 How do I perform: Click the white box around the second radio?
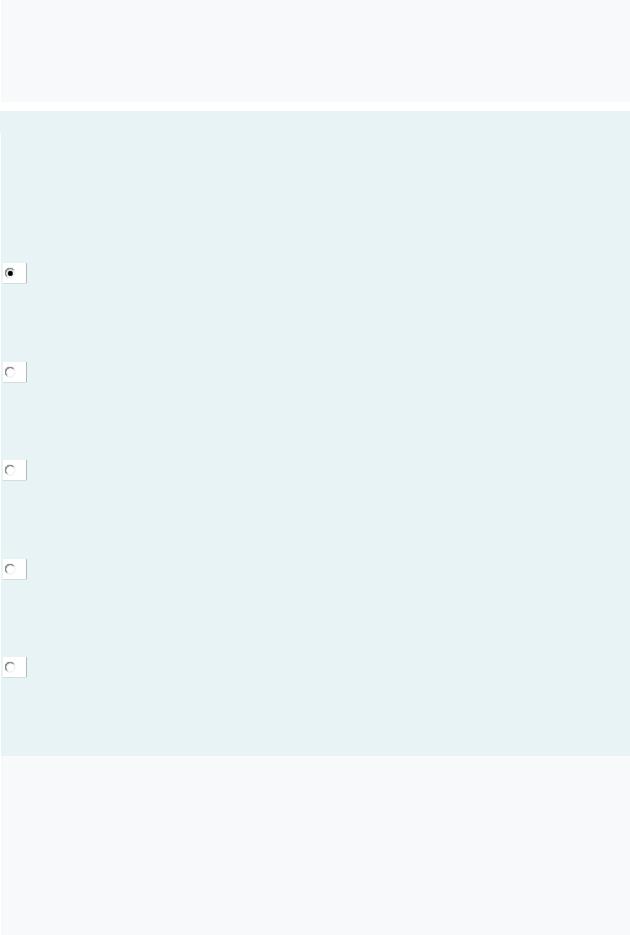(14, 372)
